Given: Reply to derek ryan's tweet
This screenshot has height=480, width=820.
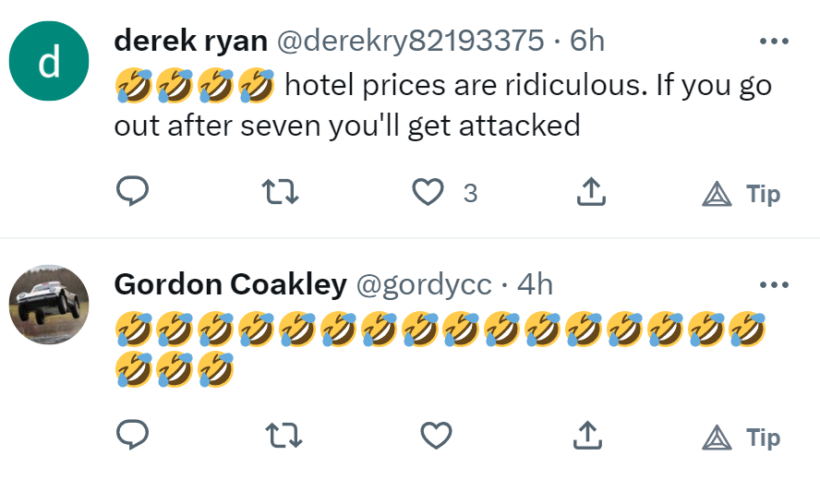Looking at the screenshot, I should coord(132,192).
